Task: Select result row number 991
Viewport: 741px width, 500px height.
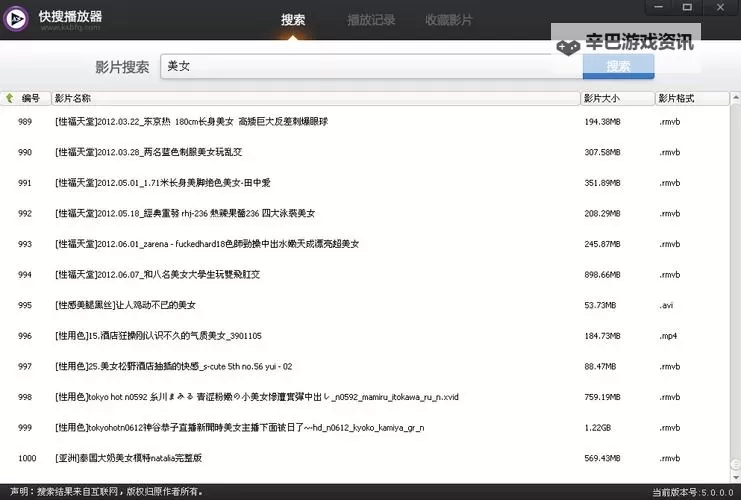Action: [365, 183]
